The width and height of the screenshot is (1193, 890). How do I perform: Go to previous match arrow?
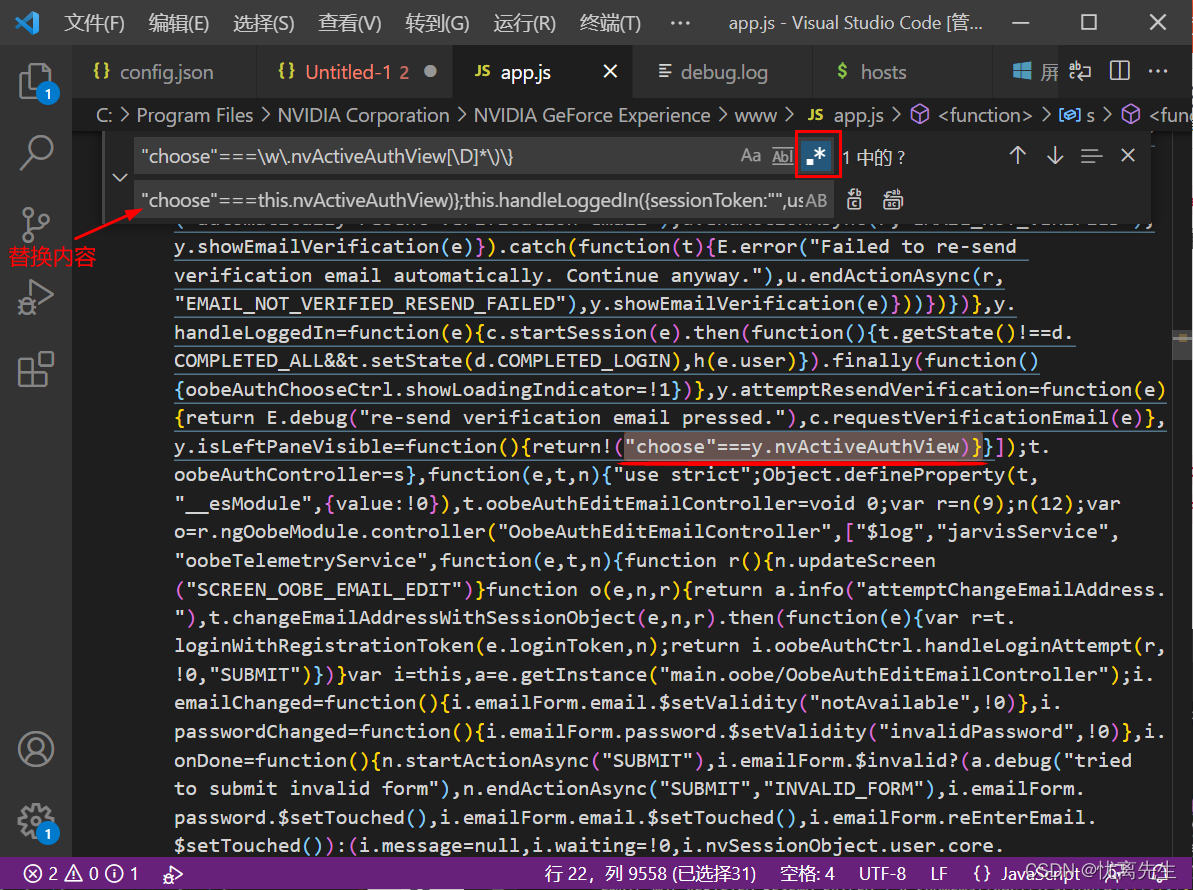click(x=1017, y=156)
